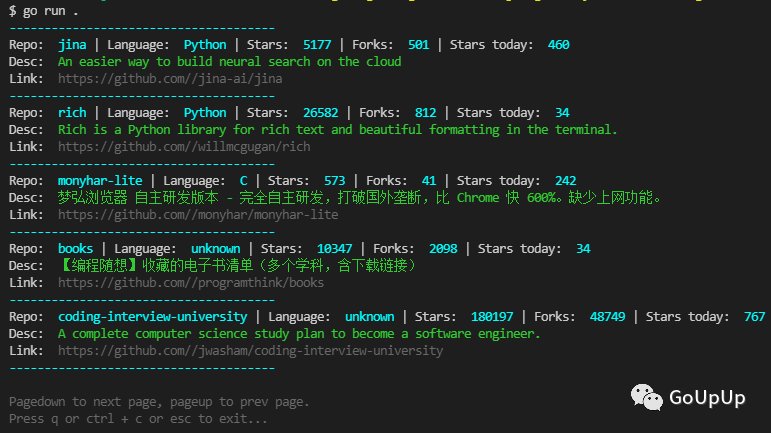Click "A complete computer science study plan" description

click(299, 334)
